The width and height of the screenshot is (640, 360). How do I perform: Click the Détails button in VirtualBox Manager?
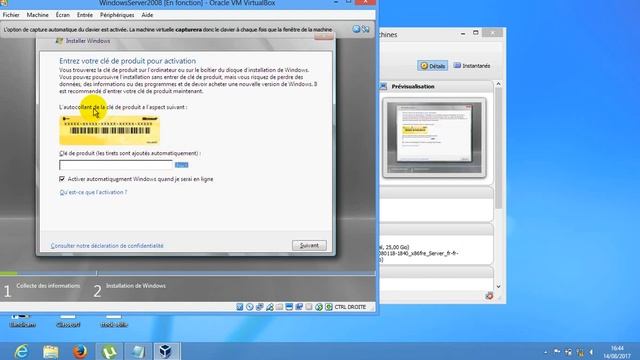click(432, 66)
